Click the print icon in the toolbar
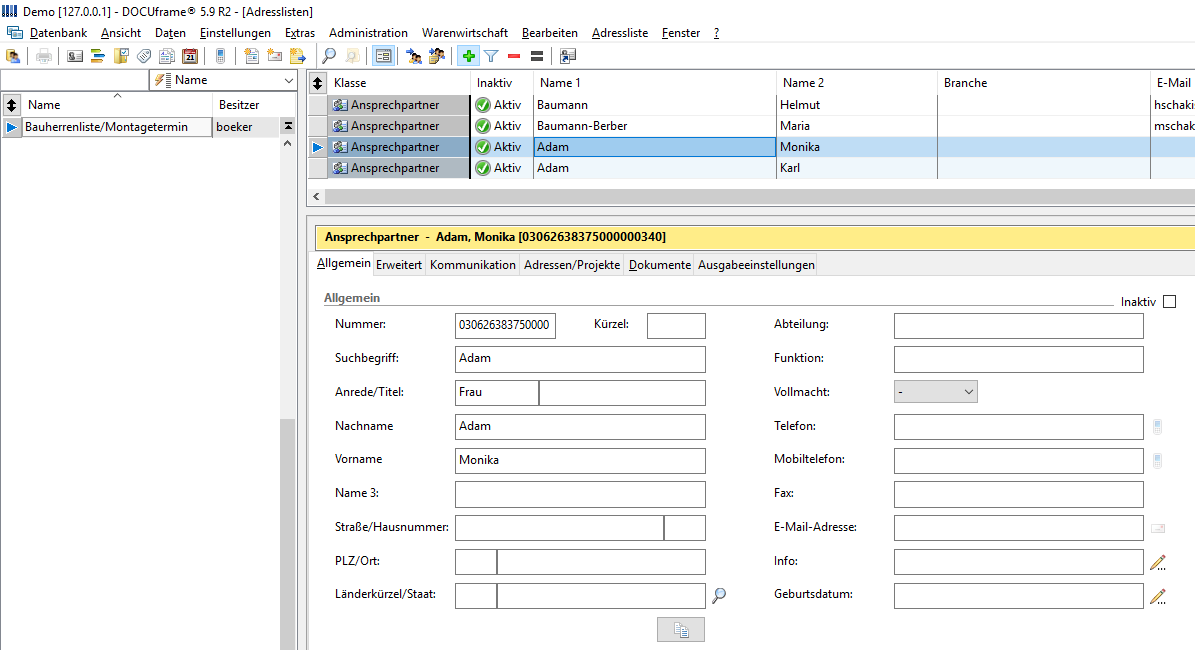The width and height of the screenshot is (1195, 650). (x=44, y=56)
